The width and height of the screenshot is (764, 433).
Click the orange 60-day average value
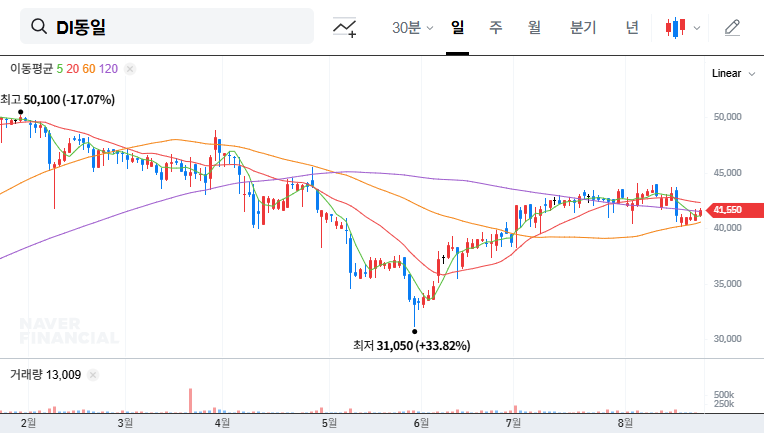89,69
